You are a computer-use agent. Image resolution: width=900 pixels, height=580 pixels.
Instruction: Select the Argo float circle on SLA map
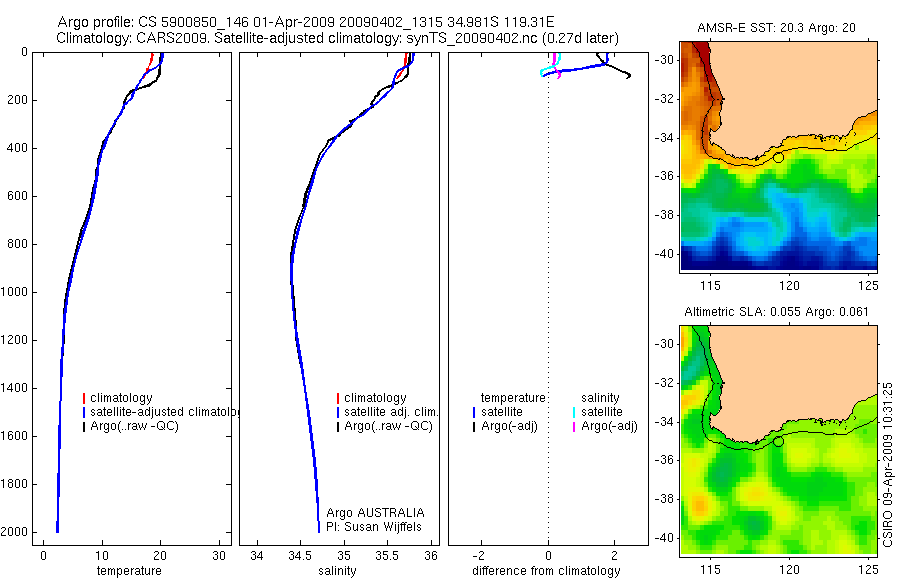pyautogui.click(x=778, y=442)
